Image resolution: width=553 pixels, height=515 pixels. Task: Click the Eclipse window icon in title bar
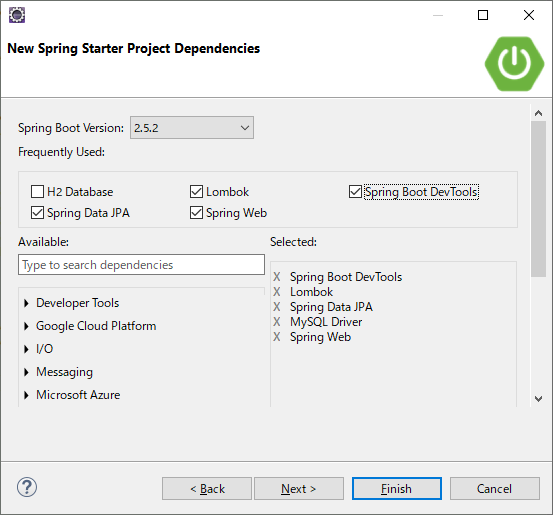coord(17,15)
